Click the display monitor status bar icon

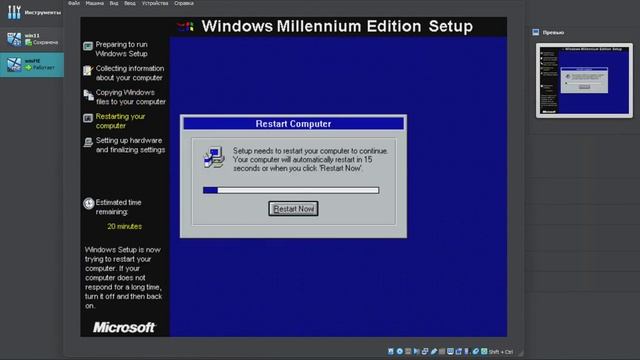pos(450,351)
